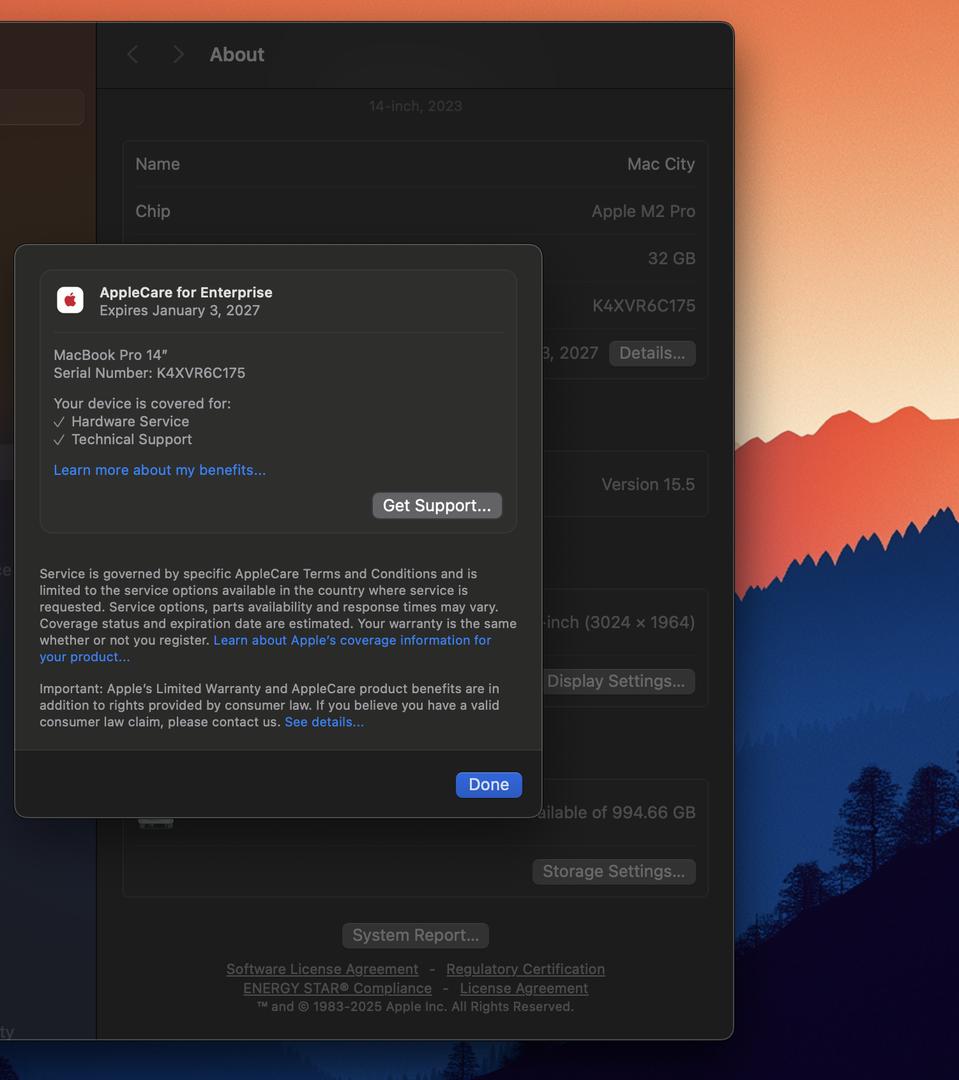Click the 'Hardware Service' coverage item
The width and height of the screenshot is (959, 1080).
(130, 422)
